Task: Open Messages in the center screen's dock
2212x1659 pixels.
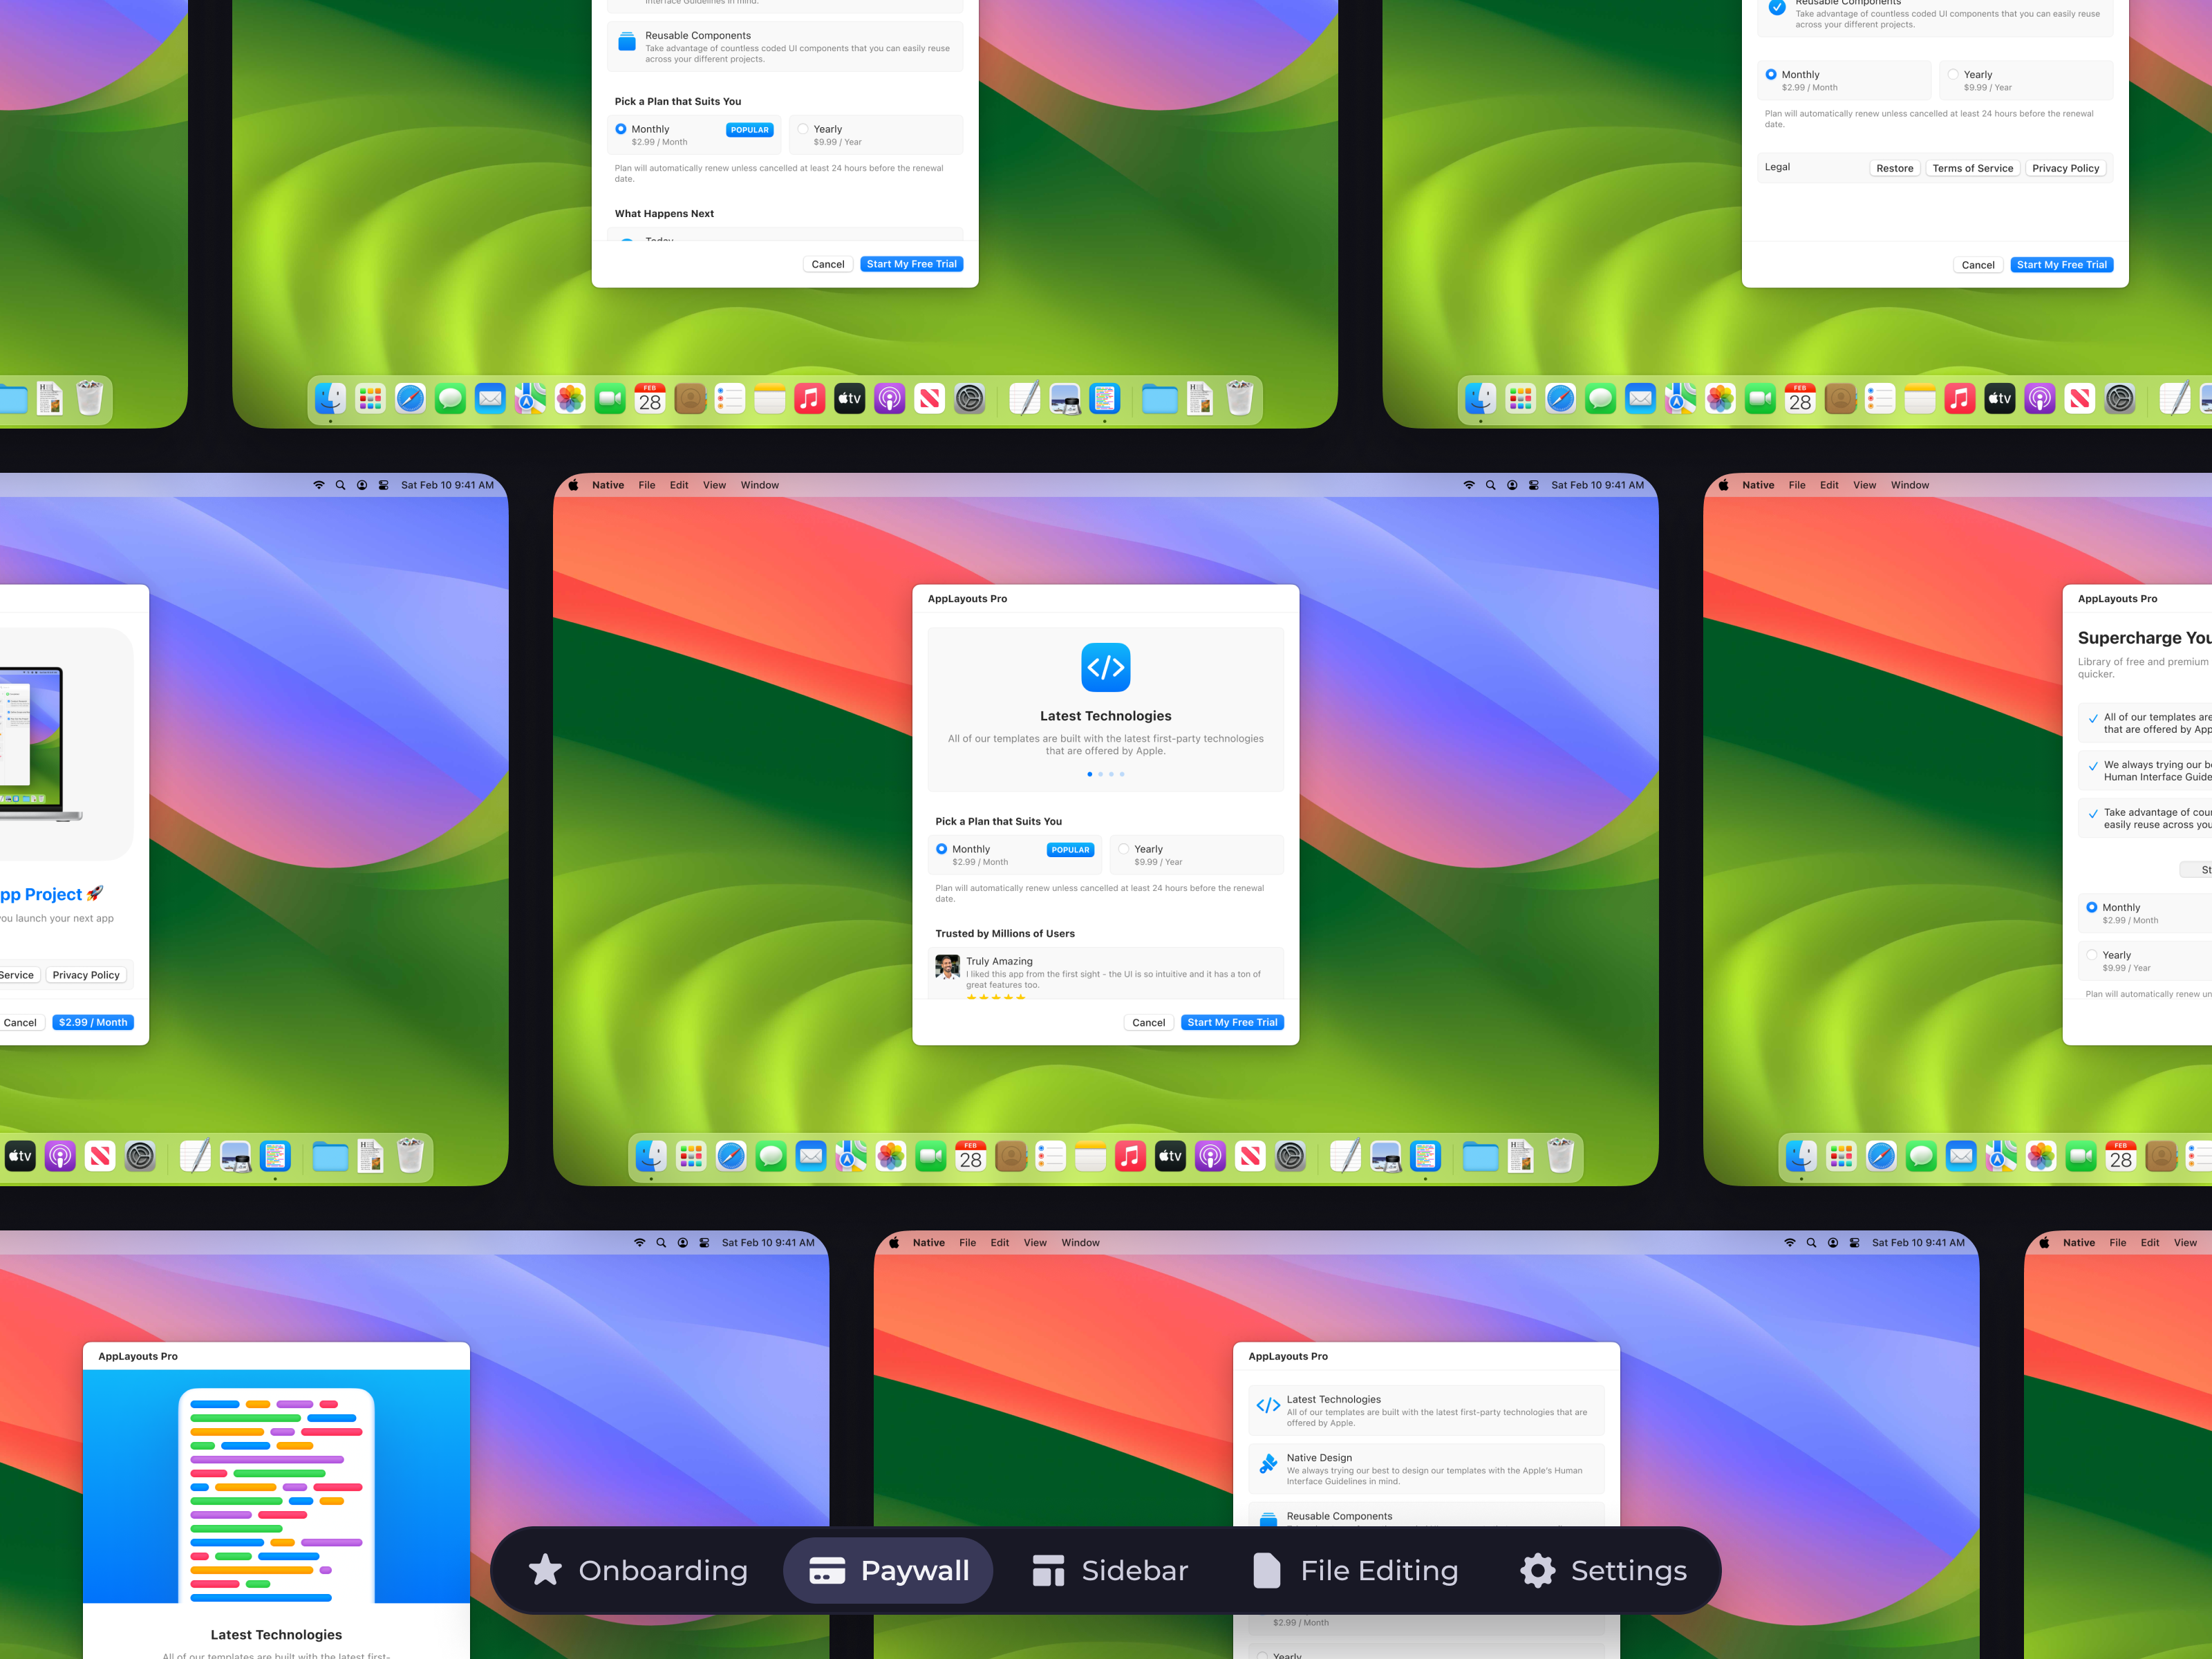Action: point(771,1157)
